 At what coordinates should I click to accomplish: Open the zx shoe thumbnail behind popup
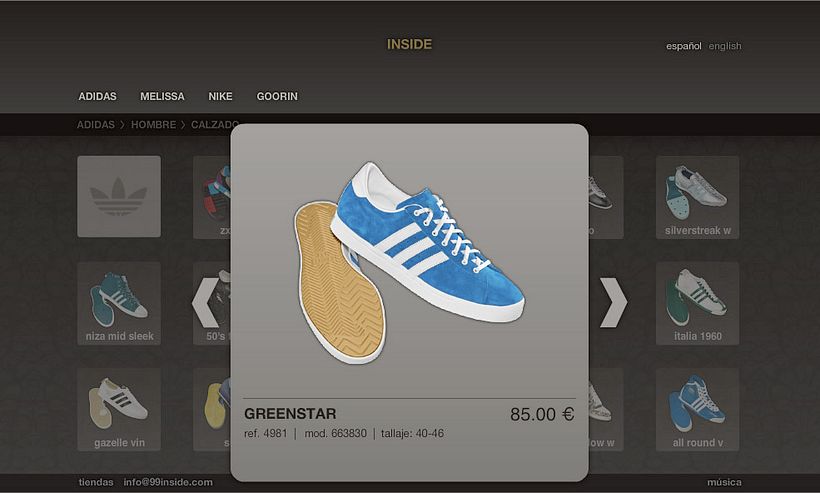212,197
